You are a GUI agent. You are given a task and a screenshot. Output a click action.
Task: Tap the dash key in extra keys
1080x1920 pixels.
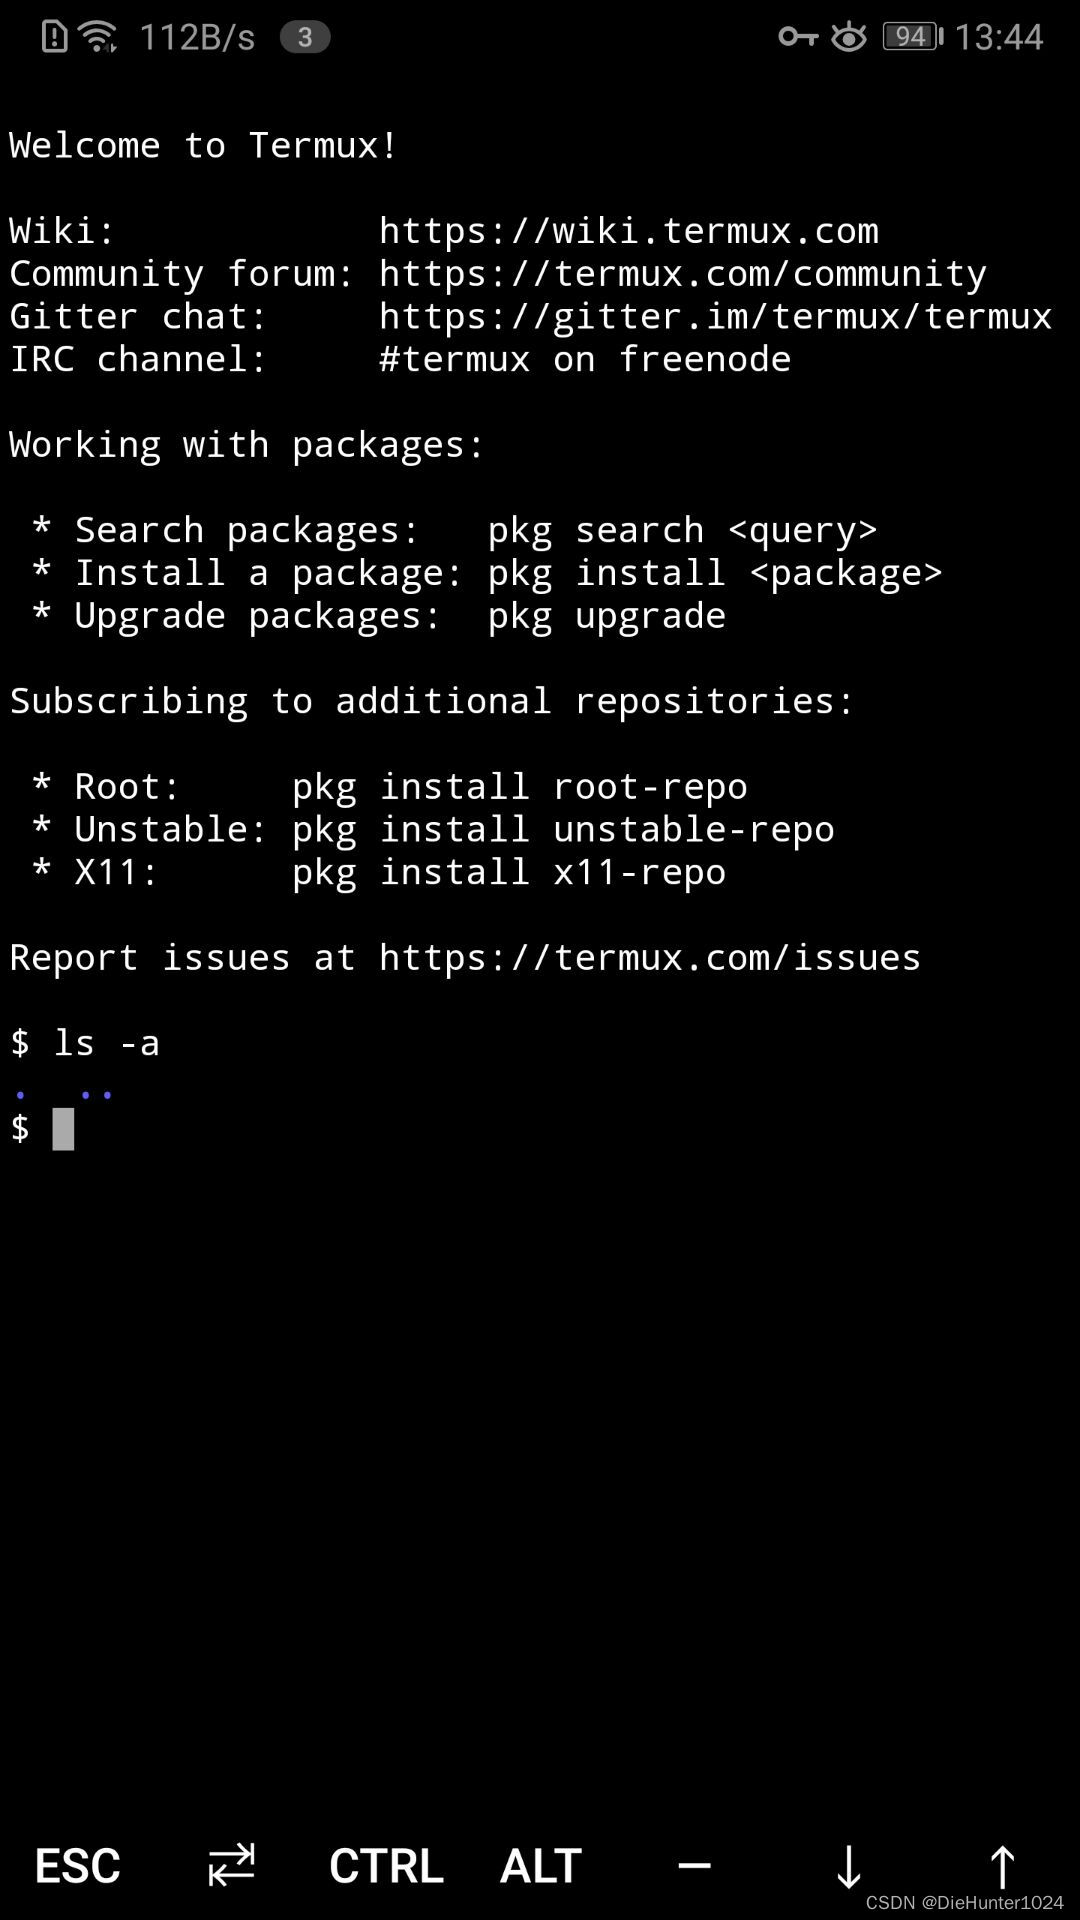click(x=694, y=1866)
